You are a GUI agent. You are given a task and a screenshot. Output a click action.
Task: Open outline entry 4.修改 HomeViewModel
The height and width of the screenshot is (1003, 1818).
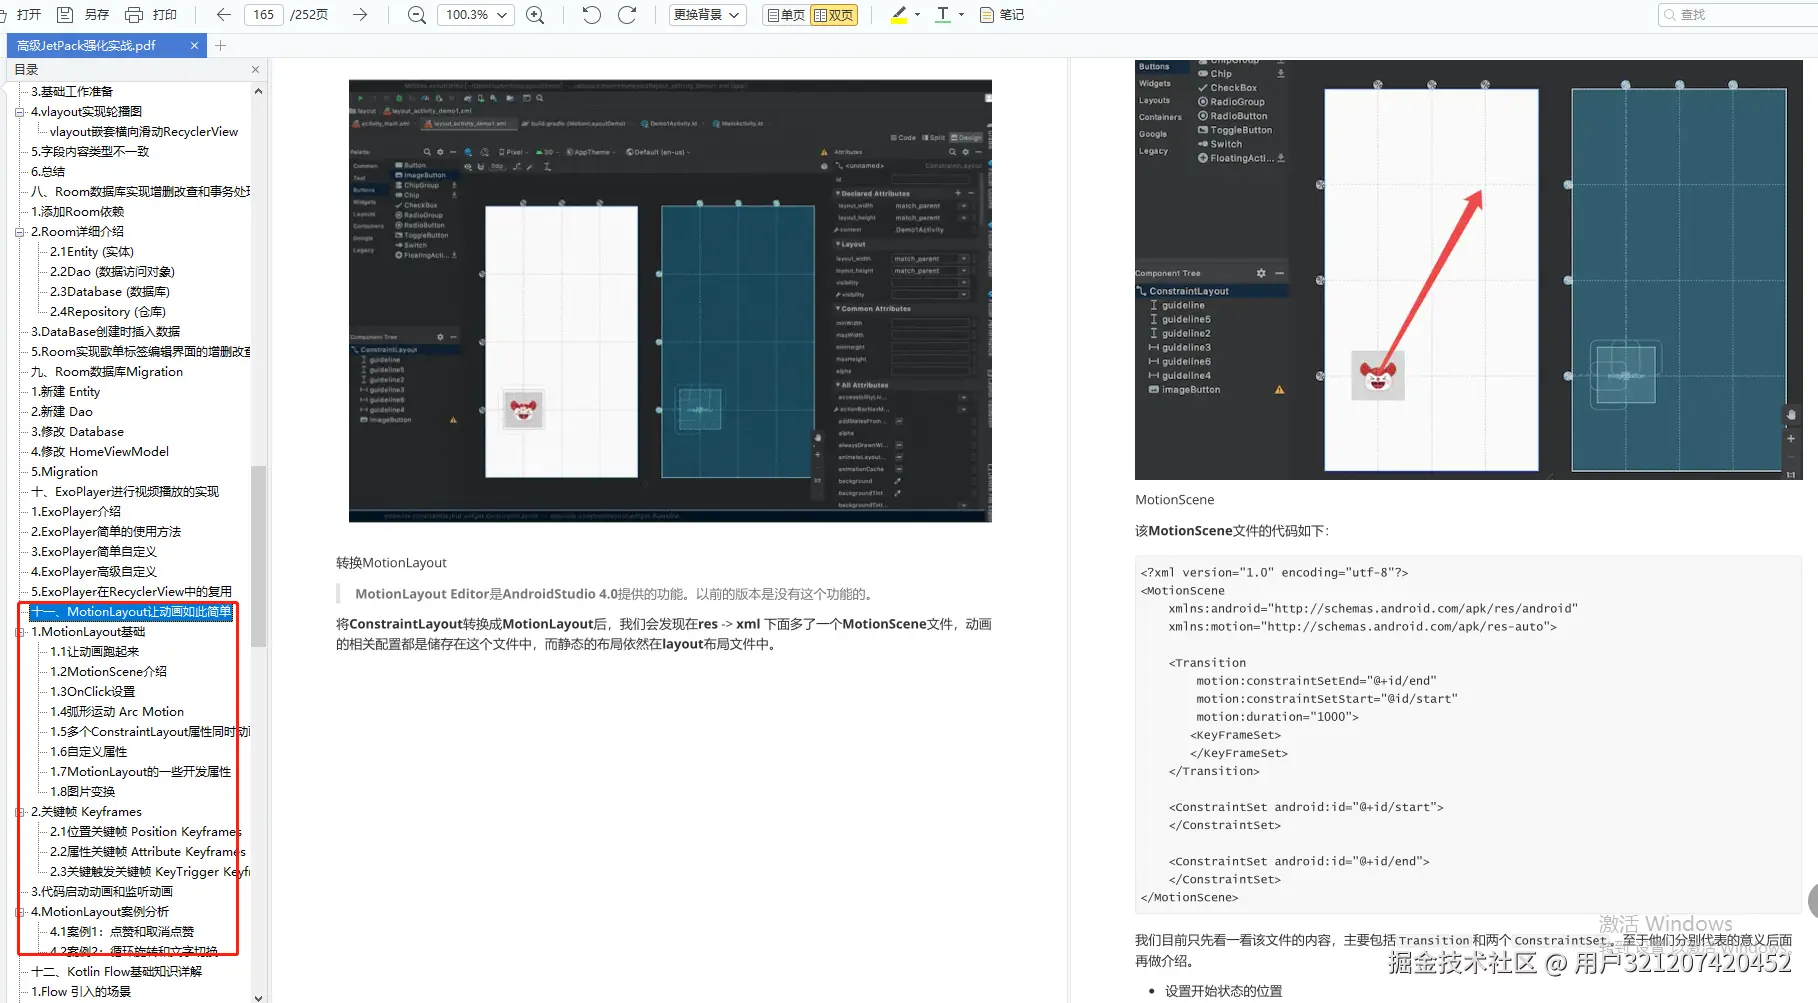click(100, 452)
